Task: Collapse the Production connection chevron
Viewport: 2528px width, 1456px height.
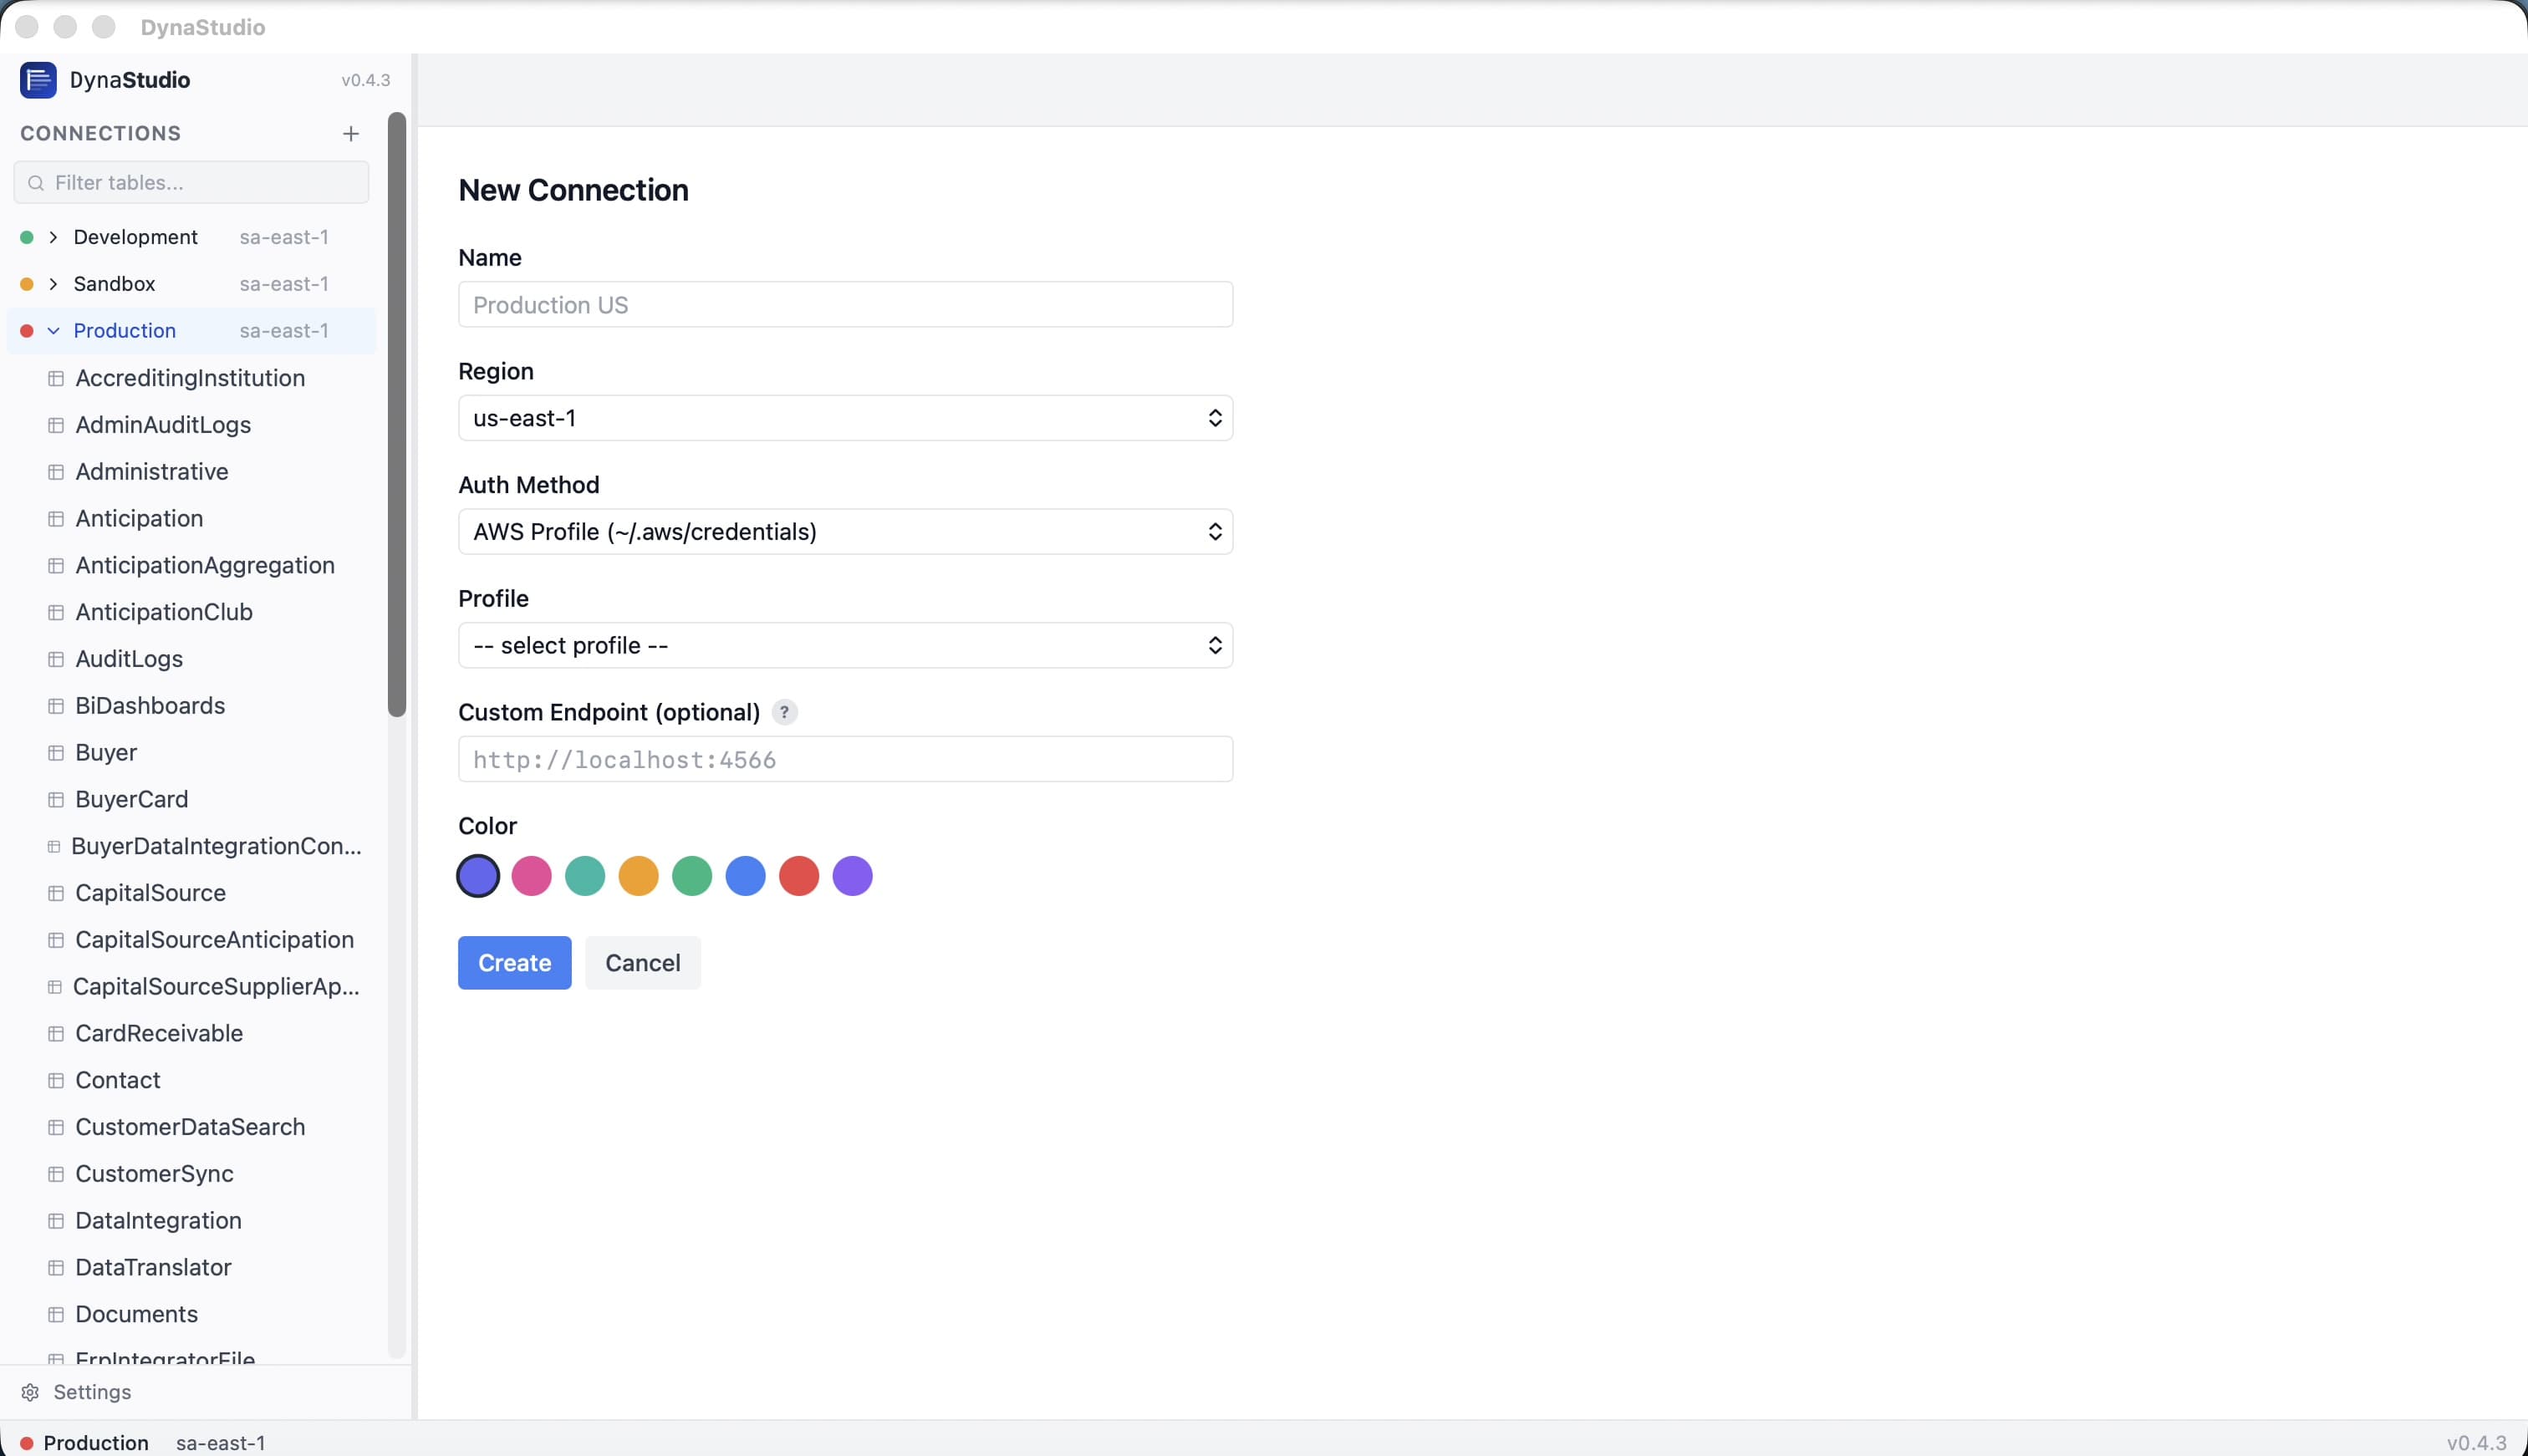Action: (x=53, y=331)
